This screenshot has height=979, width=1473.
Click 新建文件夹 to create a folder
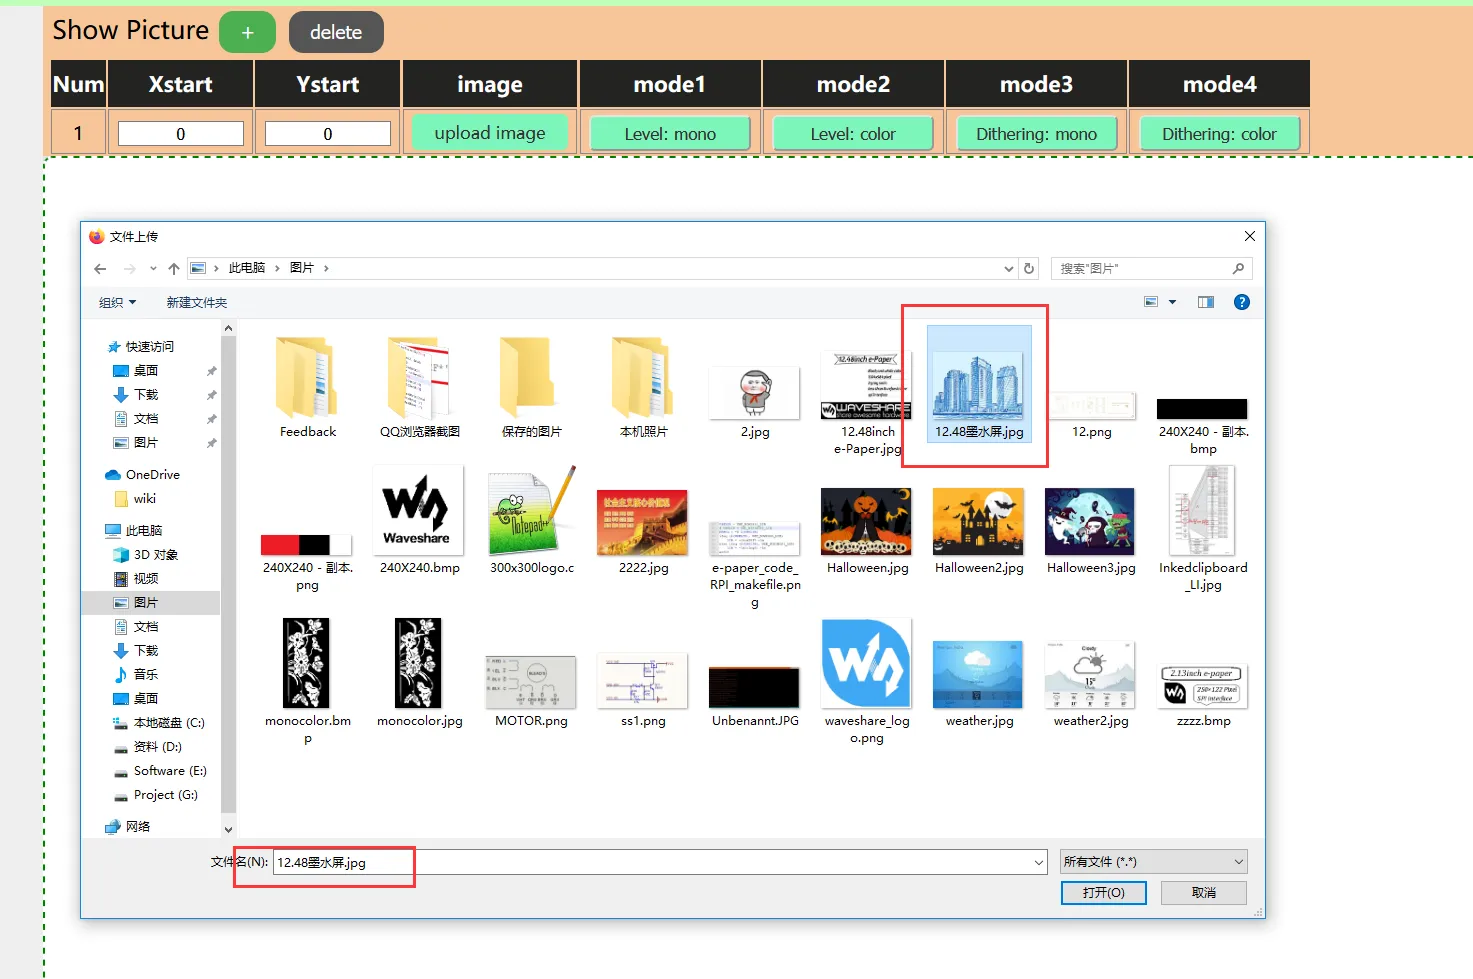coord(197,302)
